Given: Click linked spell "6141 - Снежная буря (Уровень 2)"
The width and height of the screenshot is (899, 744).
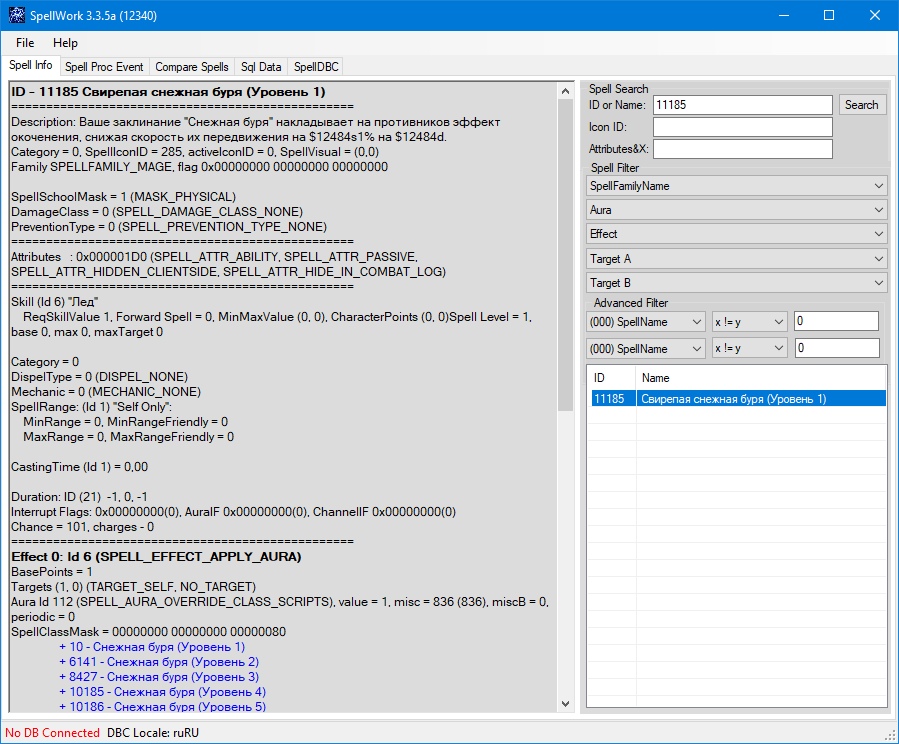Looking at the screenshot, I should pos(159,661).
